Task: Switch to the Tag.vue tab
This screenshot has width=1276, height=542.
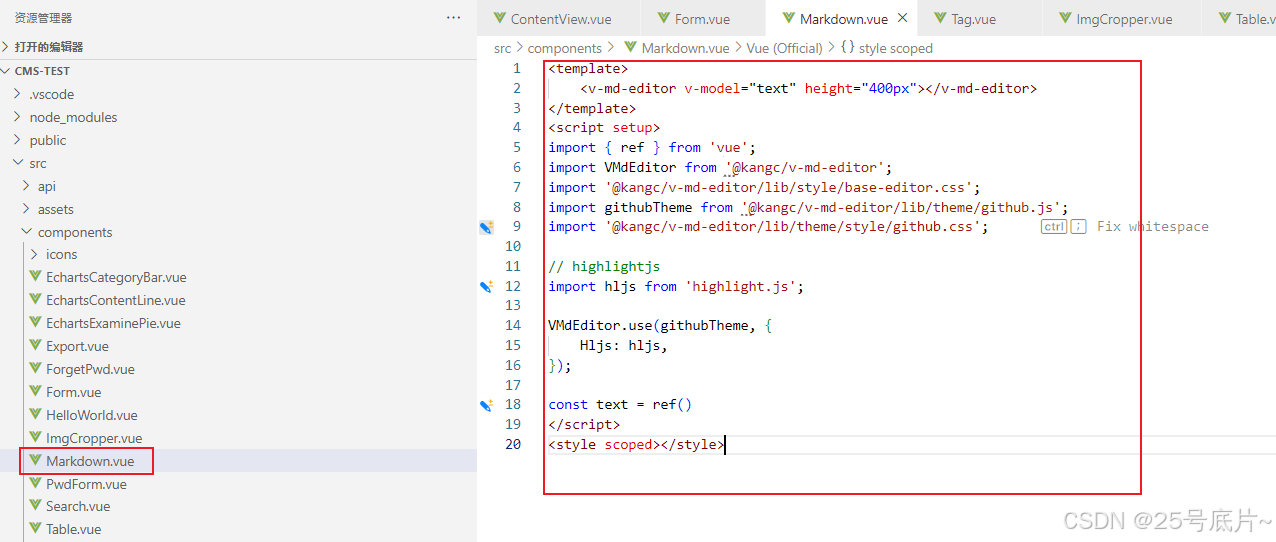Action: pos(965,19)
